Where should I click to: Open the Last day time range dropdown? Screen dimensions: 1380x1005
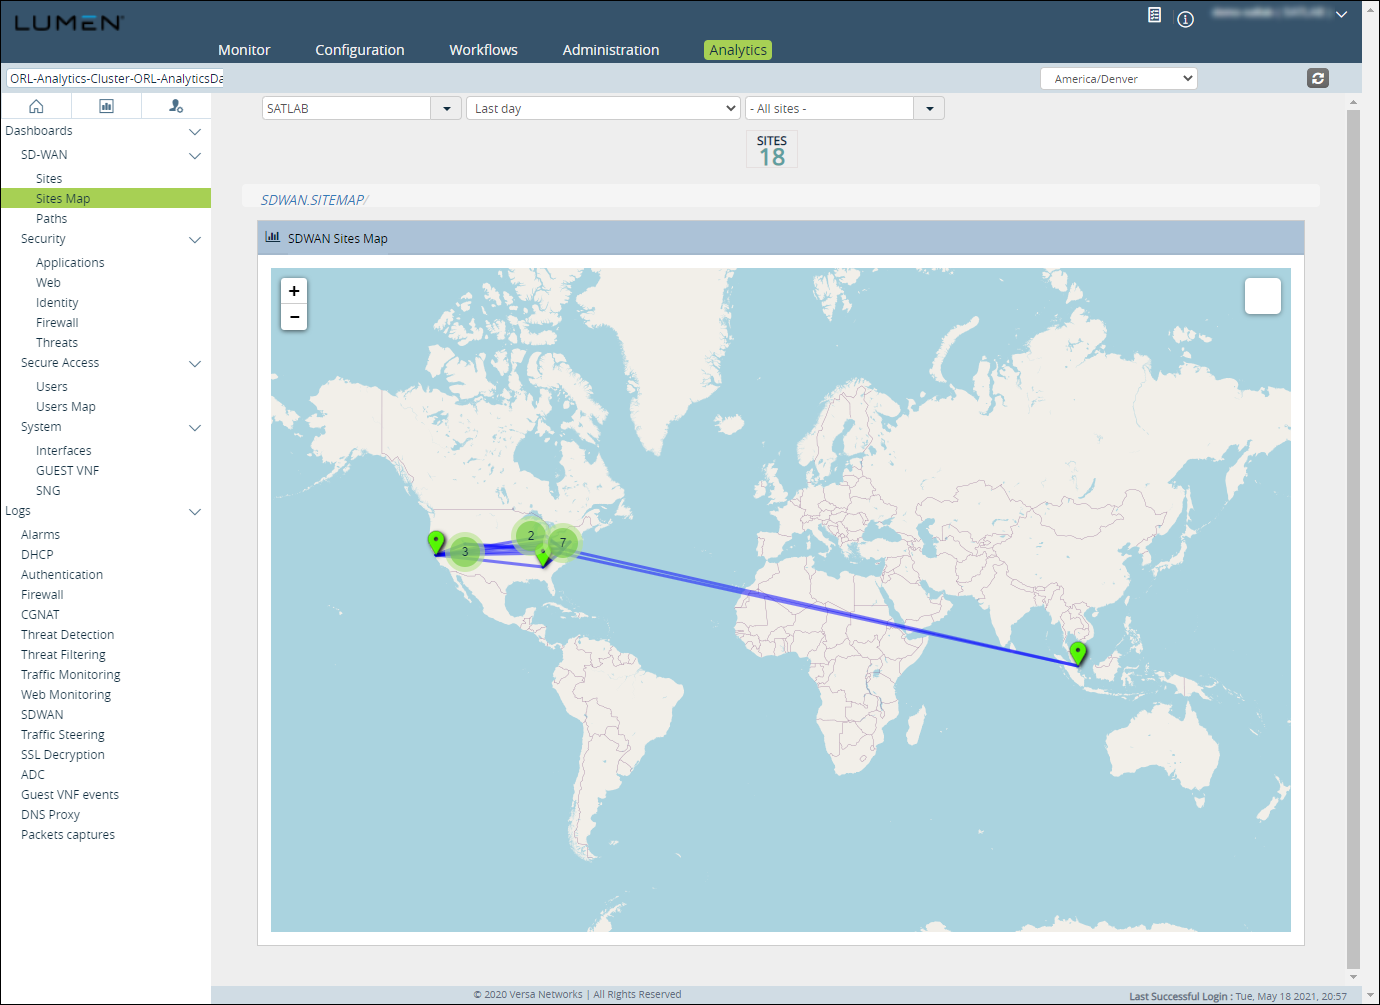[x=603, y=108]
